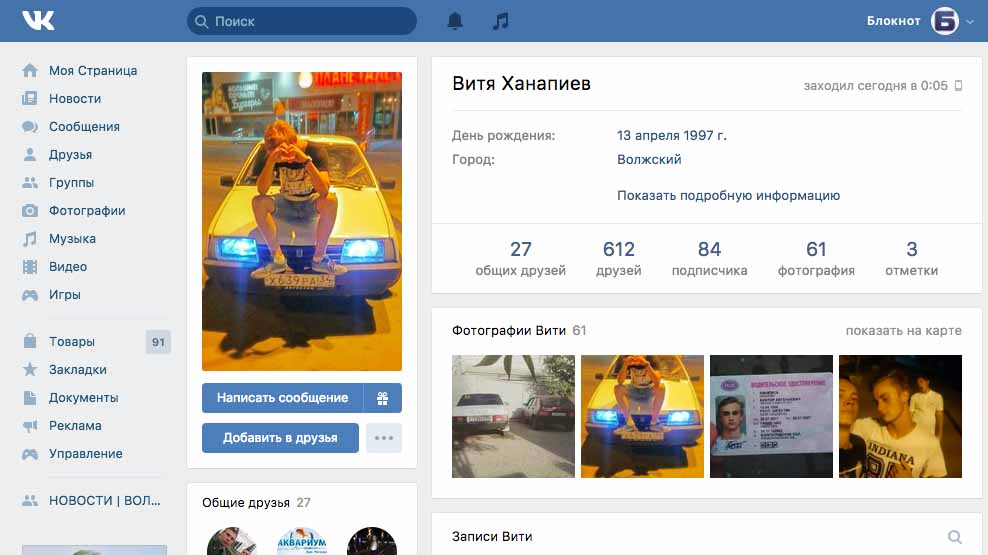Open the driver license photo thumbnail

point(771,416)
